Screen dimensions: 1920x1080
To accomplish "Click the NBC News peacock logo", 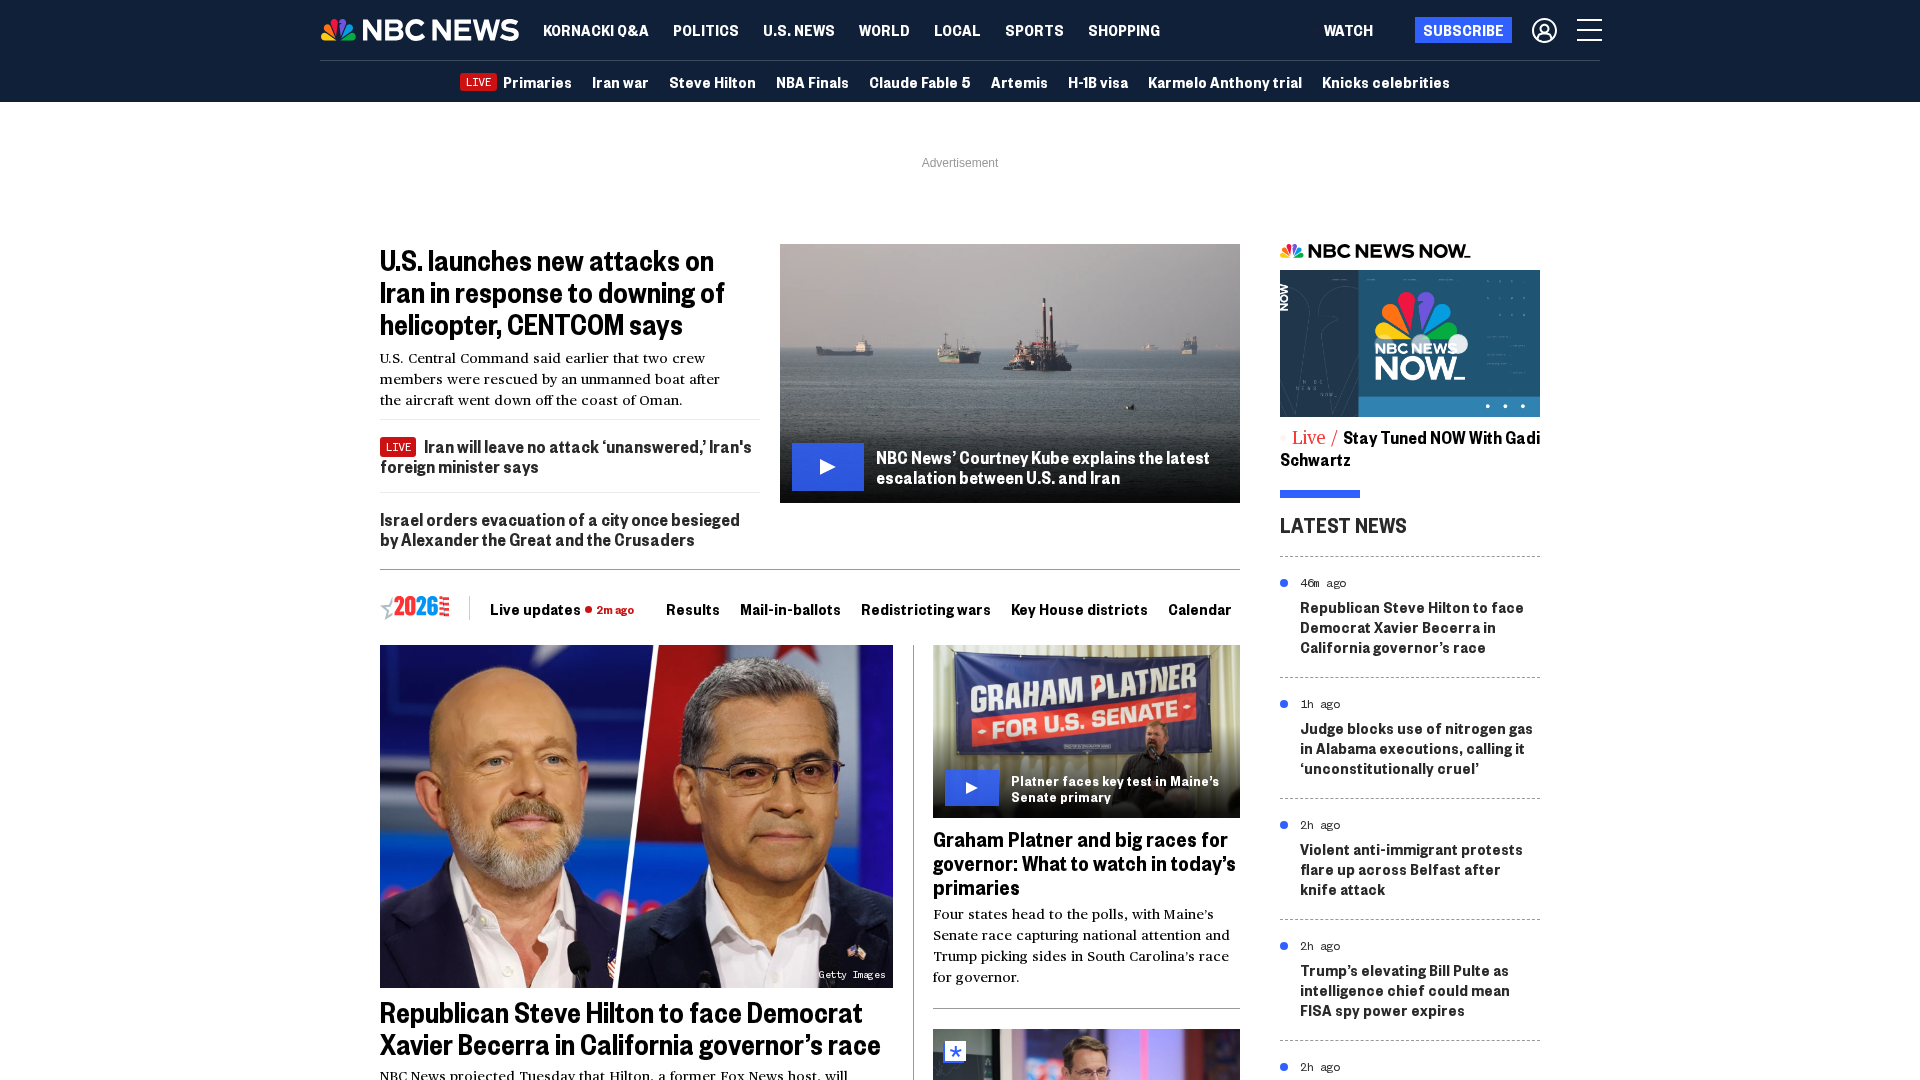I will [x=419, y=30].
